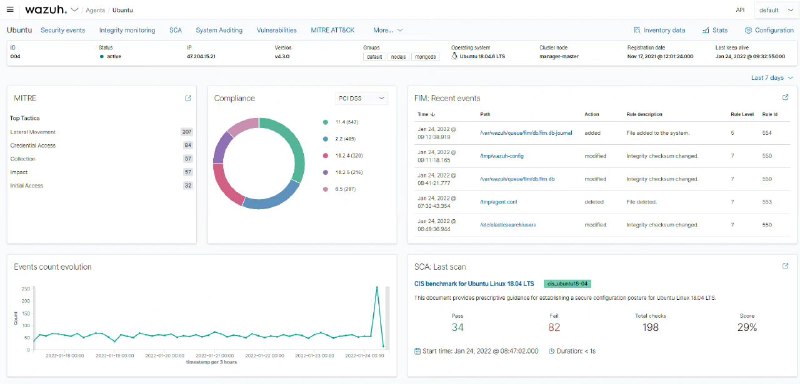Click the rule ID 553 cell
This screenshot has width=800, height=384.
[767, 202]
